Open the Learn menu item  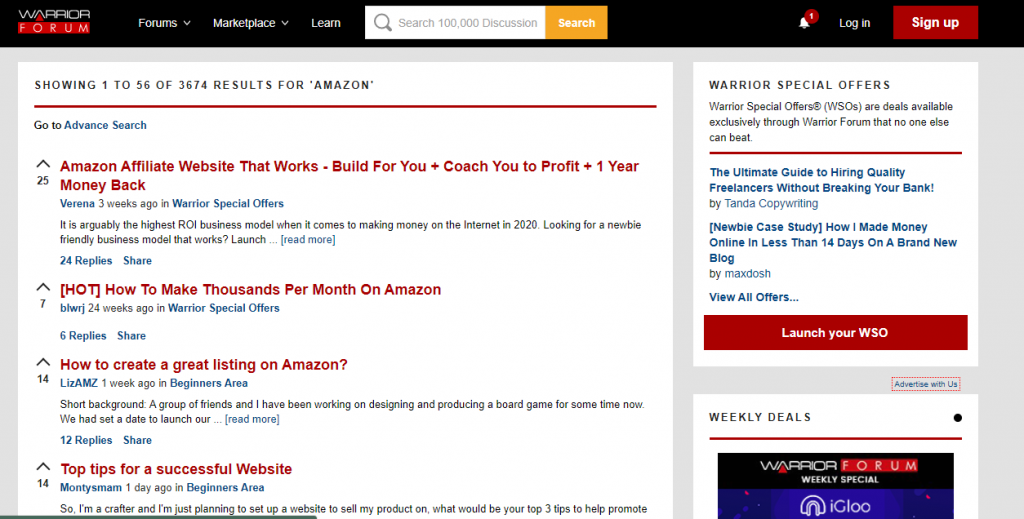pos(326,23)
